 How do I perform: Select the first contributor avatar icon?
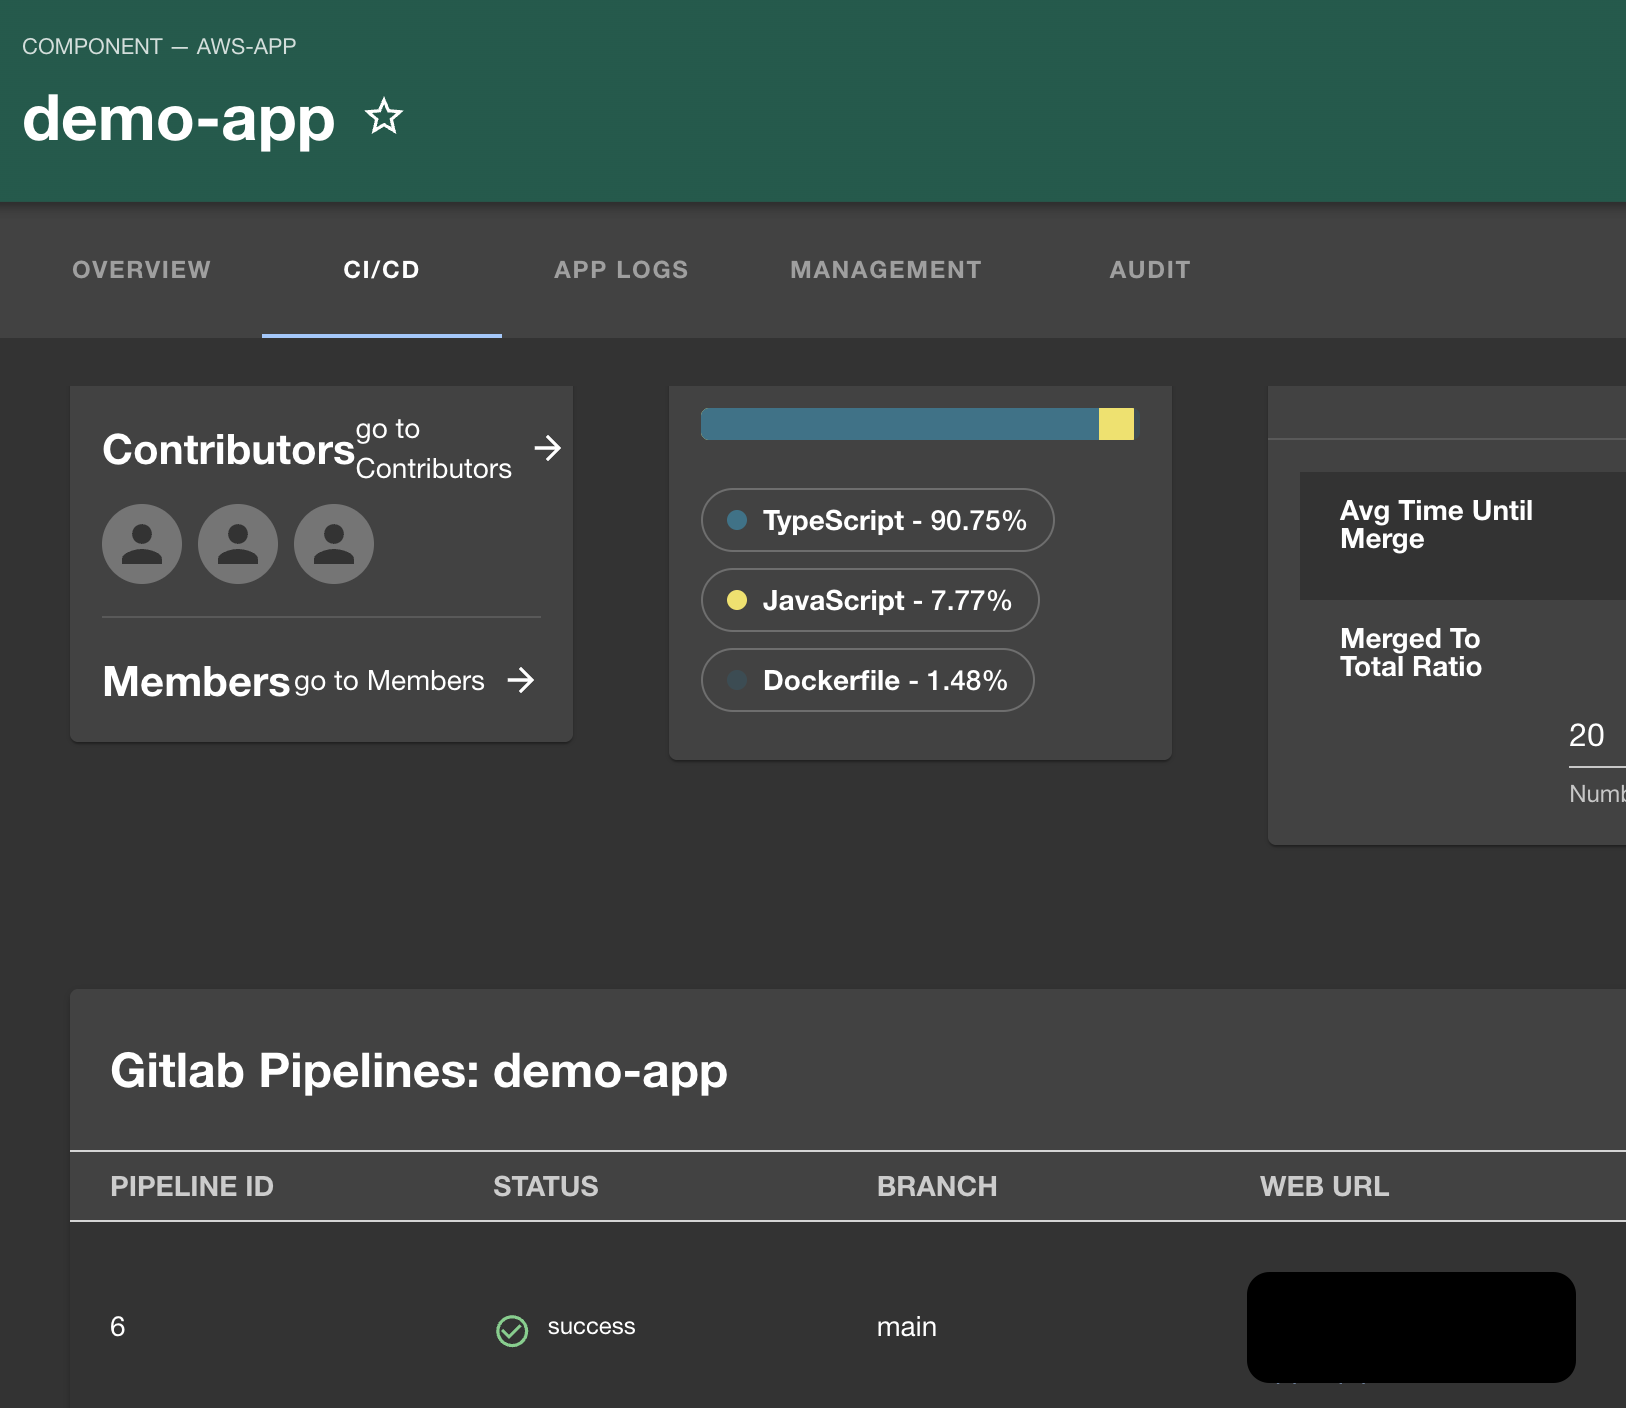pos(141,543)
